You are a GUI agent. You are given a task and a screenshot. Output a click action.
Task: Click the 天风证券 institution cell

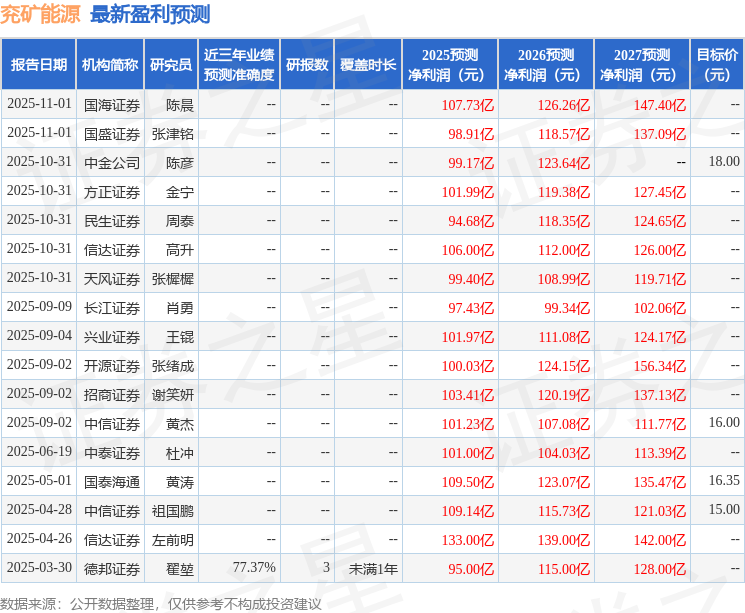pos(112,279)
